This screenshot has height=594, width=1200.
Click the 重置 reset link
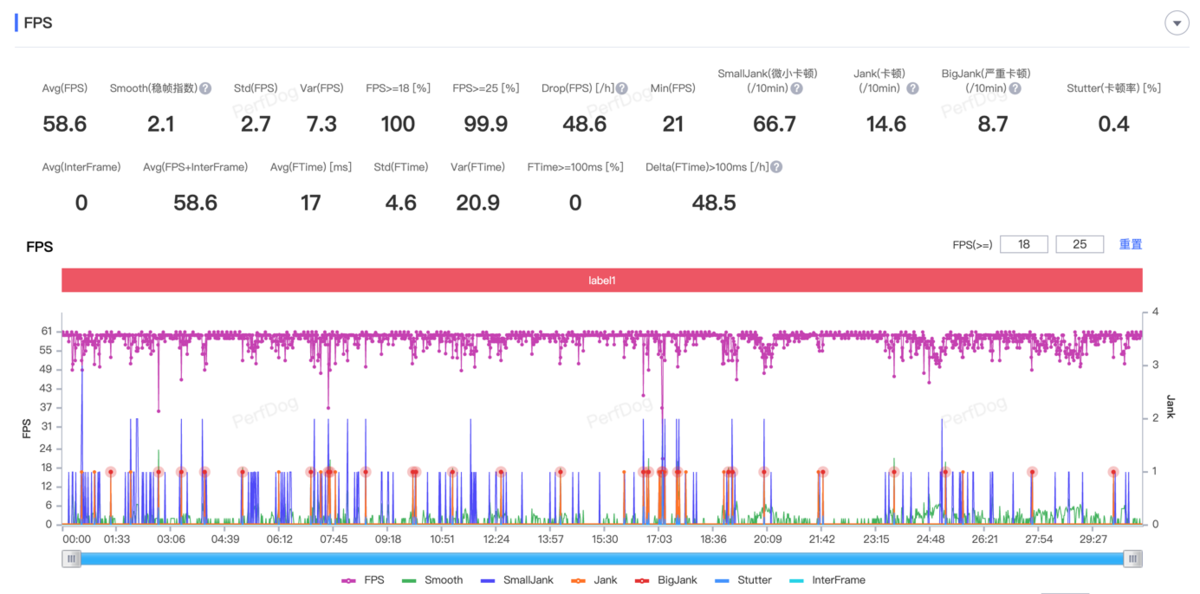1130,244
